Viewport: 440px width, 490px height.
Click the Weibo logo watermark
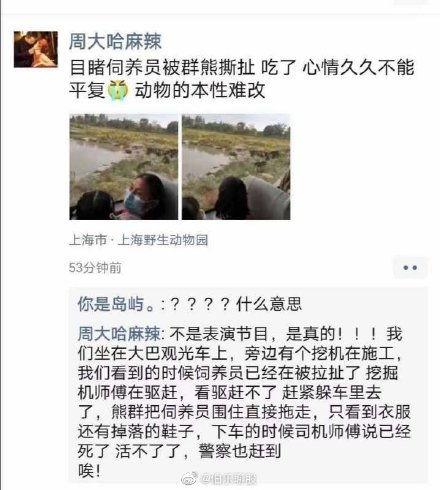point(189,479)
